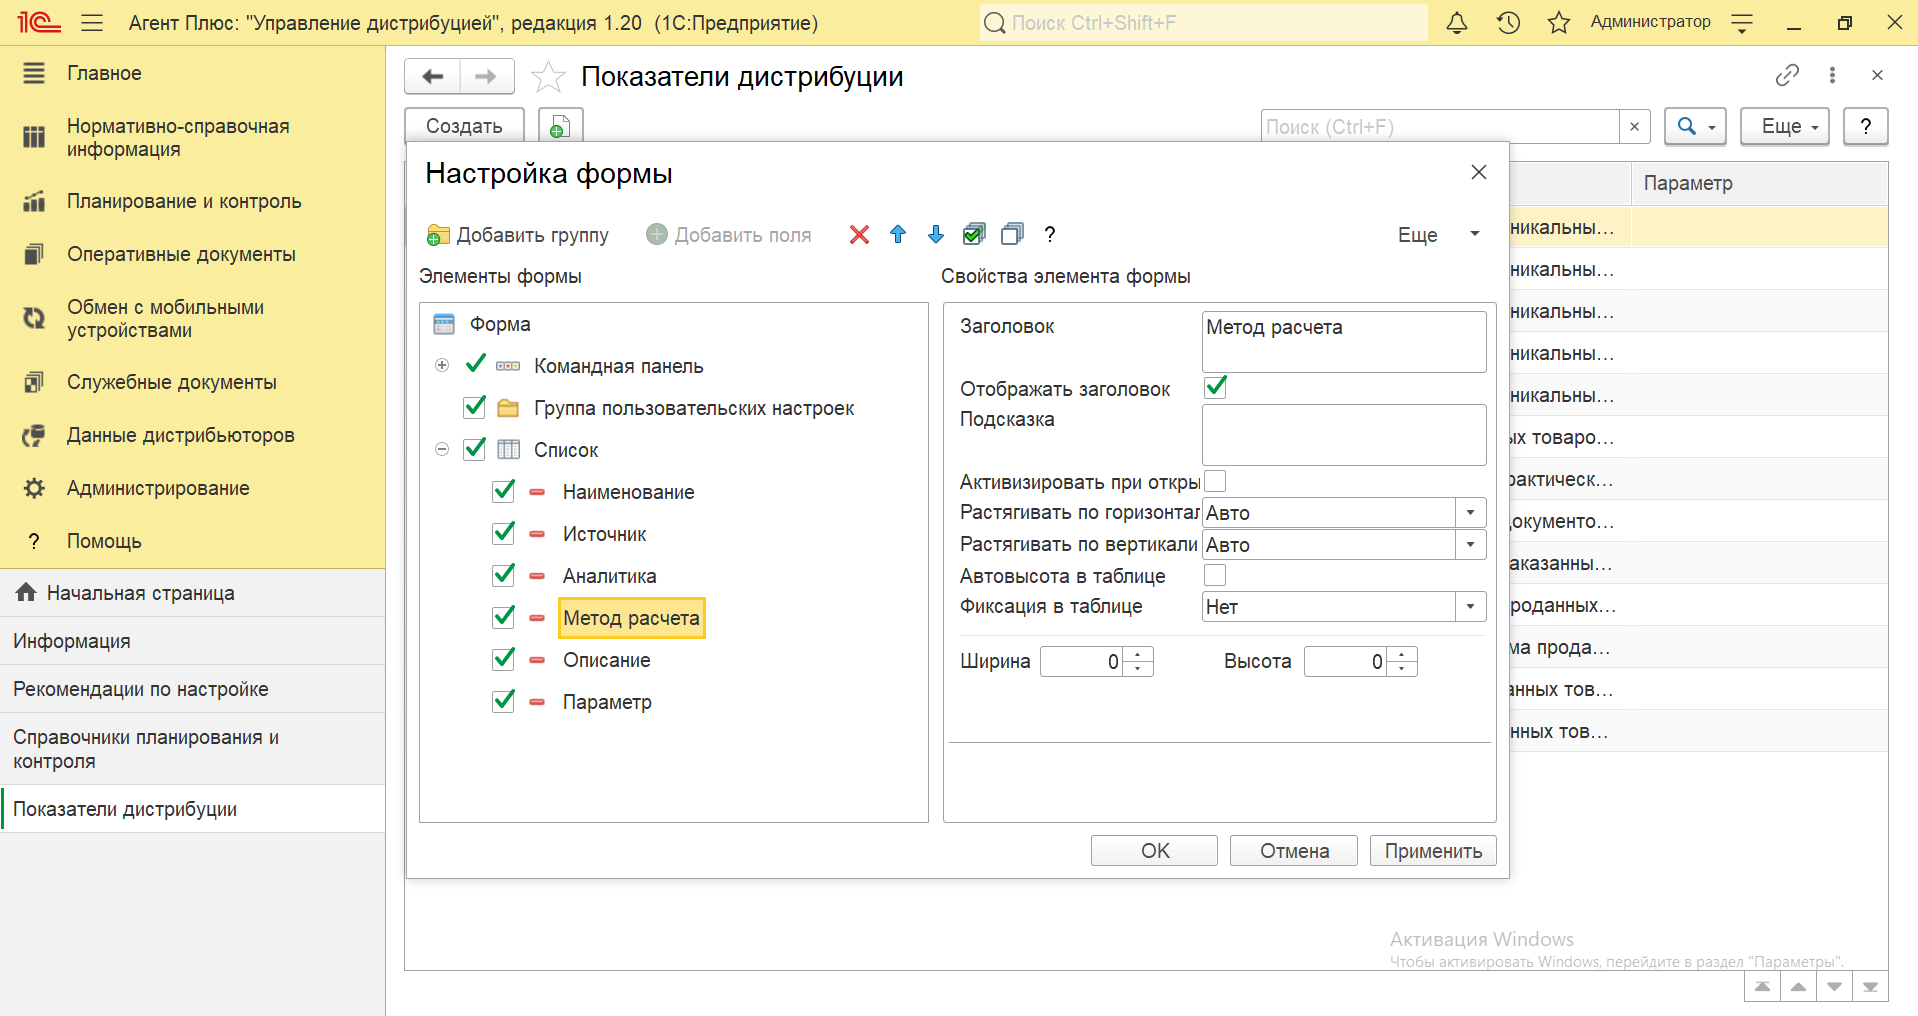1918x1016 pixels.
Task: Copy link to this page icon
Action: pyautogui.click(x=1787, y=75)
